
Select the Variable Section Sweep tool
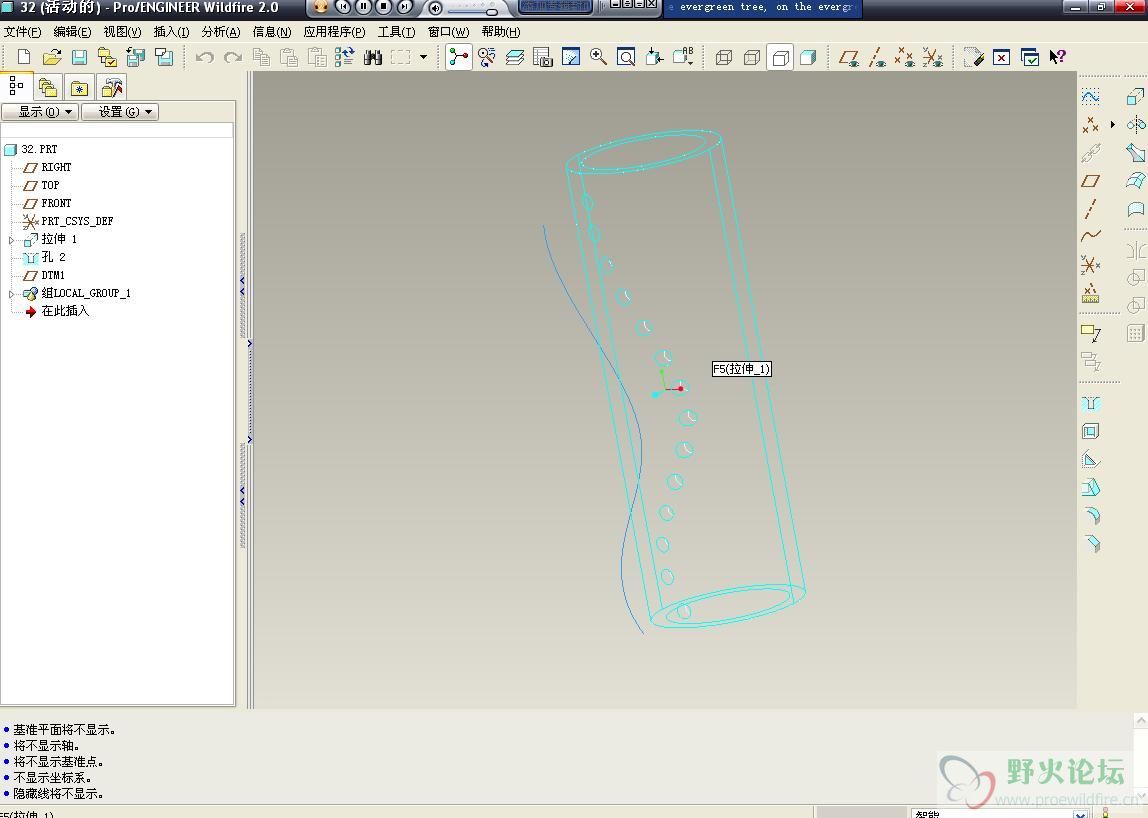point(1136,152)
